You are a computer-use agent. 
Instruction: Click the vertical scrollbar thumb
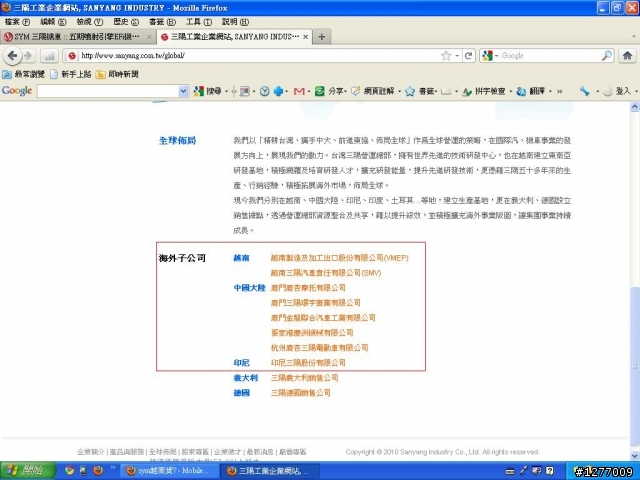[x=634, y=367]
